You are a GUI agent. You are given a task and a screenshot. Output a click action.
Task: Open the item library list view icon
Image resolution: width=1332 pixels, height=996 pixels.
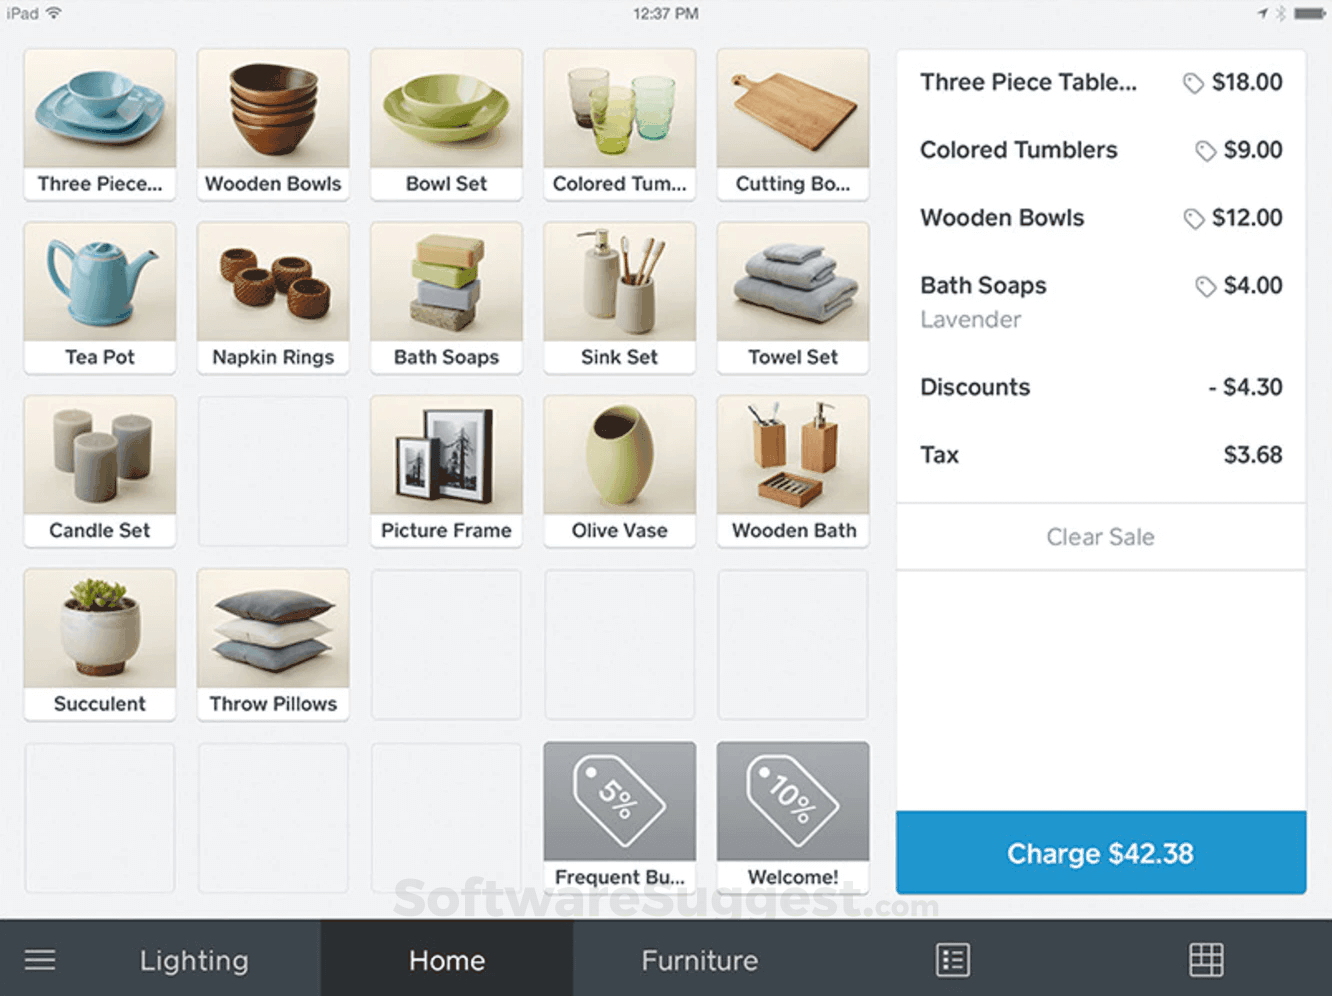[x=952, y=958]
